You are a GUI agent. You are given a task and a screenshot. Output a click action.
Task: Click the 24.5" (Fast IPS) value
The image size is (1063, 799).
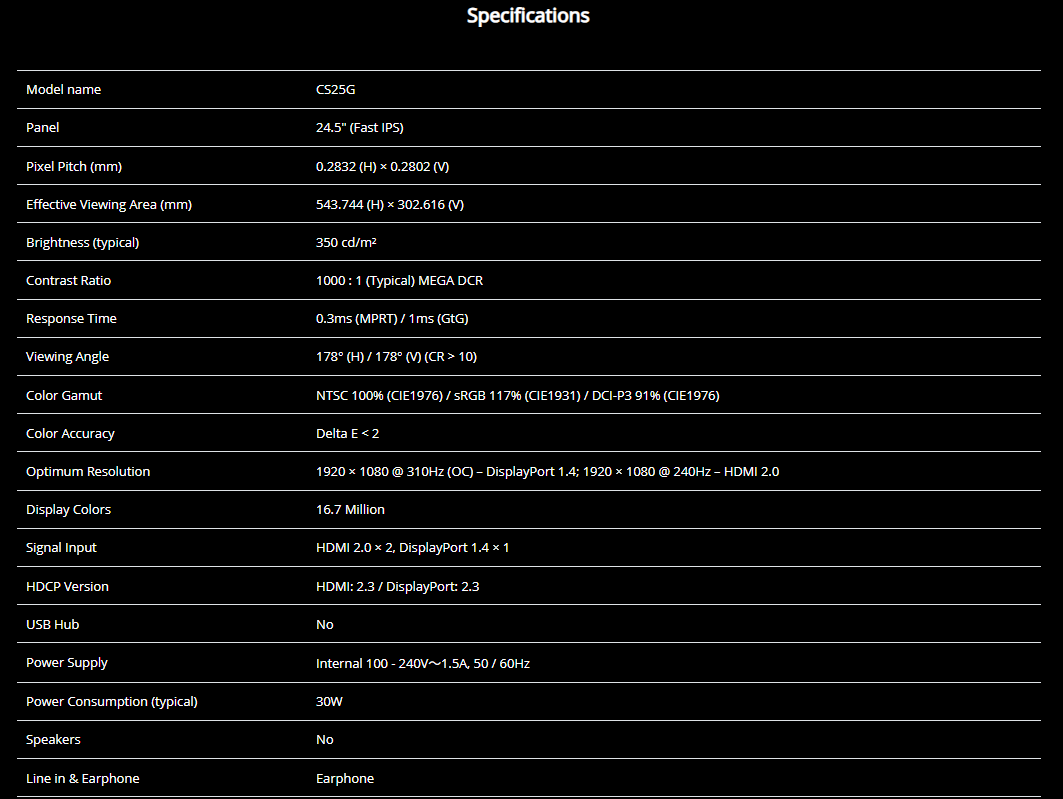[360, 128]
